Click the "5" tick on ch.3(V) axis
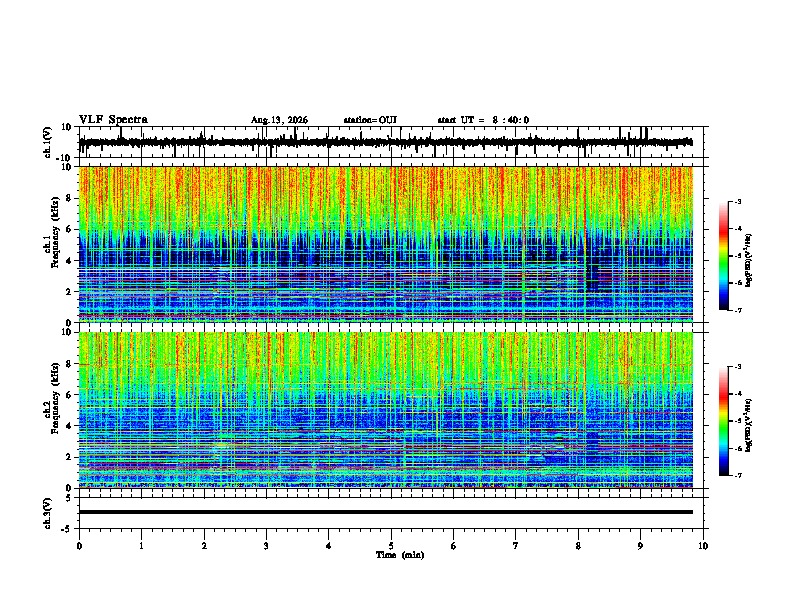Image resolution: width=792 pixels, height=612 pixels. click(70, 498)
